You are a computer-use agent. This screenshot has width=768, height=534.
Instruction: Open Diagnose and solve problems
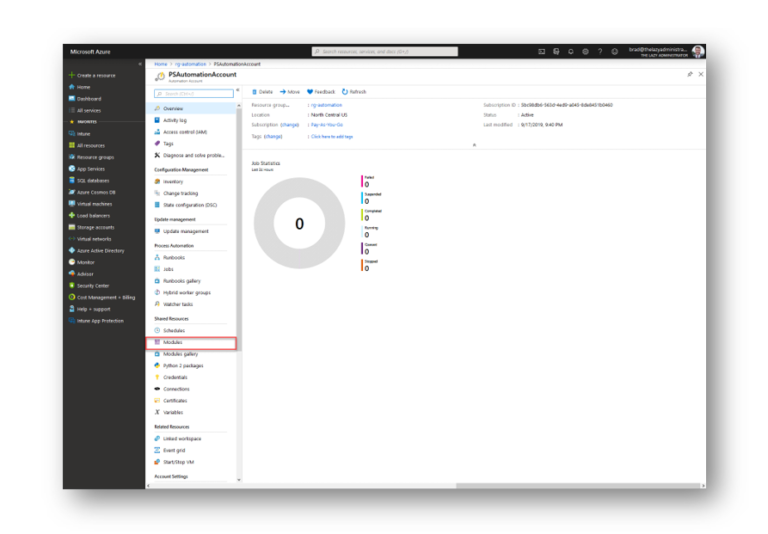pyautogui.click(x=191, y=155)
